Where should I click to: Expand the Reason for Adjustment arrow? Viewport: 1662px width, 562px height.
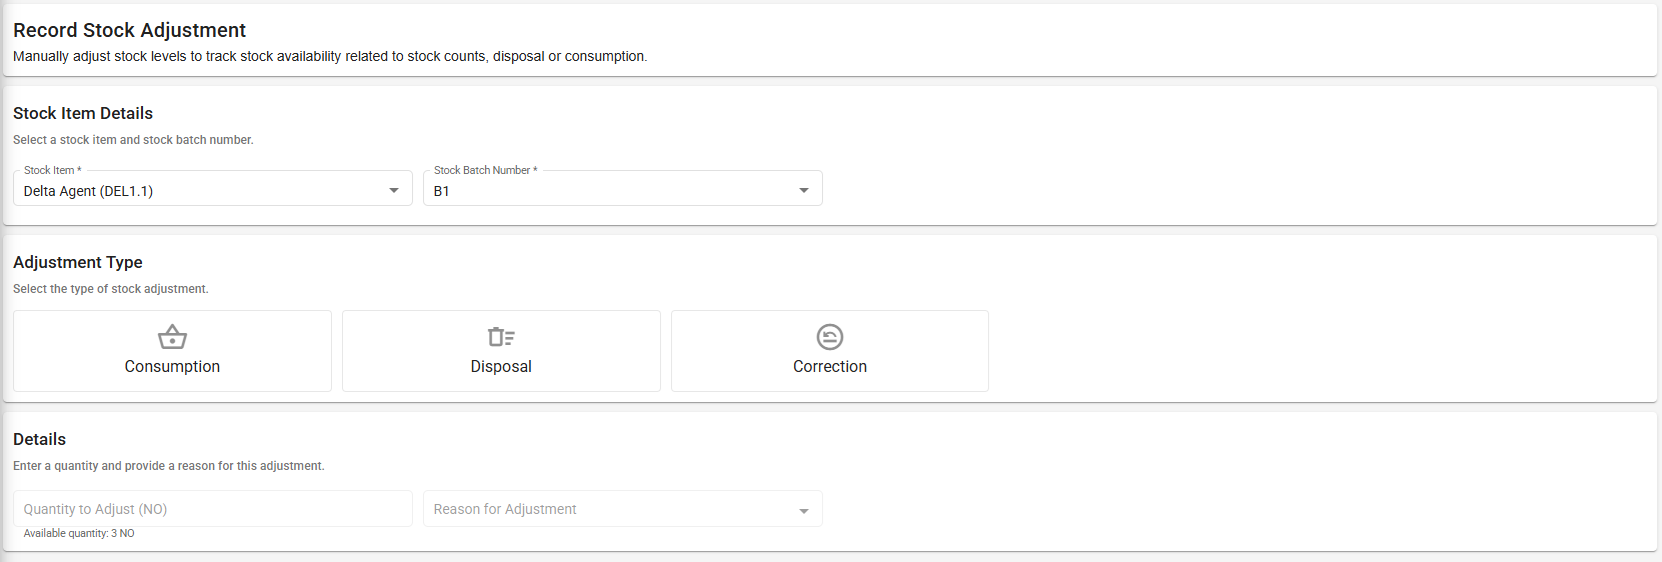point(804,511)
